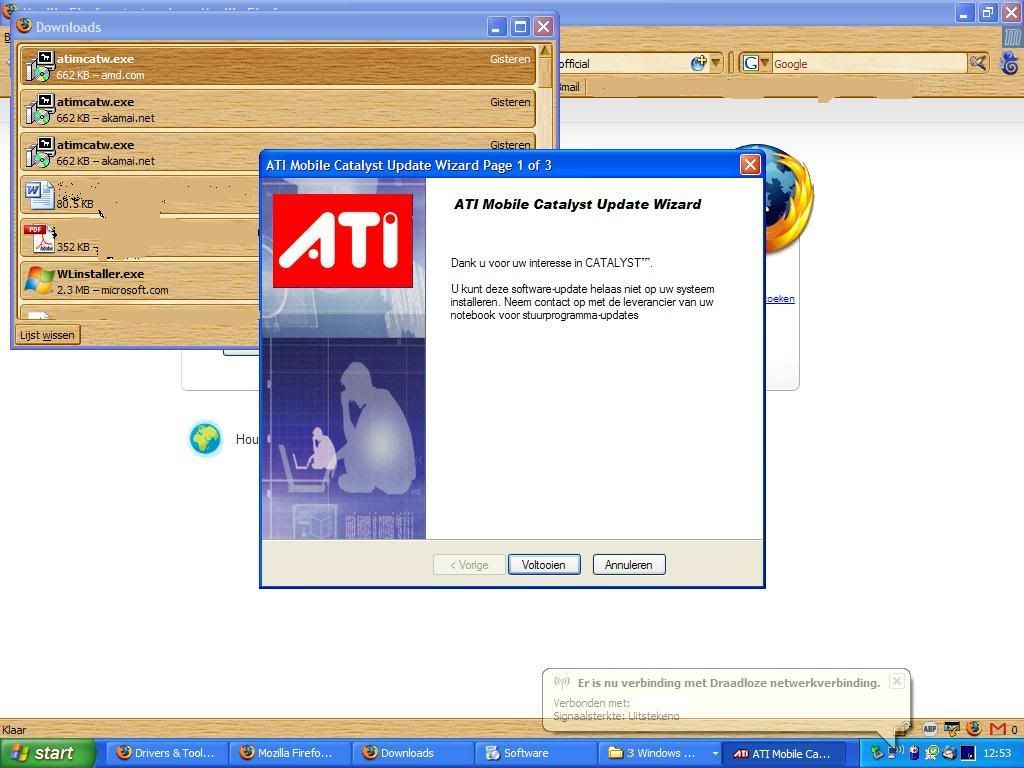Minimize the Downloads window
The height and width of the screenshot is (768, 1024).
(x=497, y=27)
